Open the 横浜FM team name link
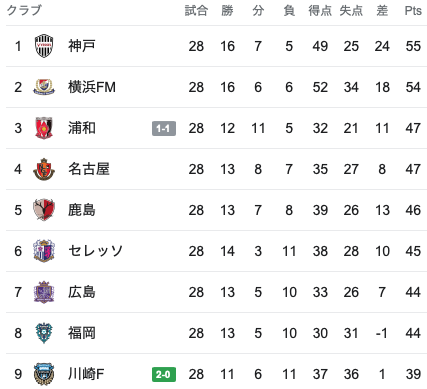Screen dimensions: 427x389 tap(92, 87)
